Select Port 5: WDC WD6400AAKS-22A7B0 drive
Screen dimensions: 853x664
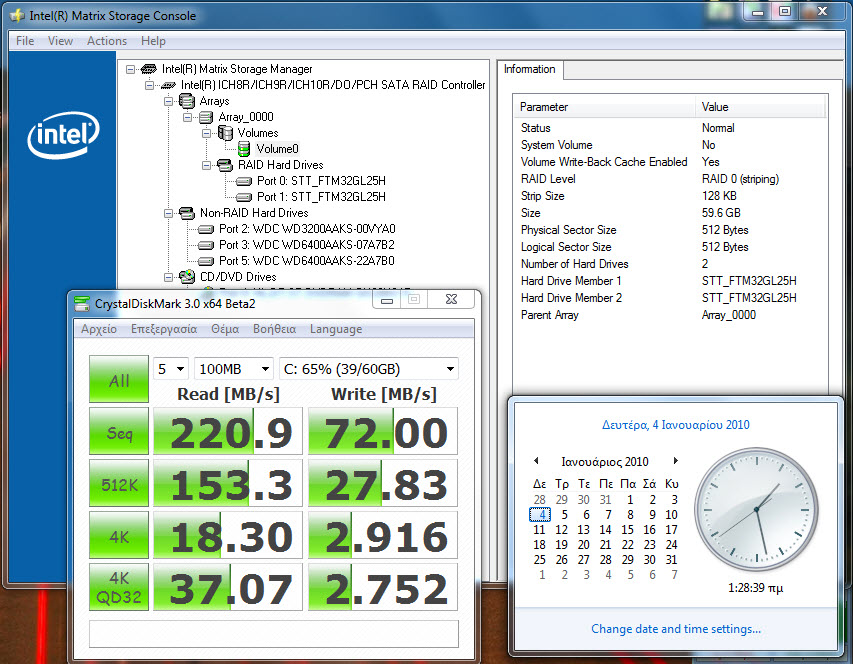(x=307, y=261)
